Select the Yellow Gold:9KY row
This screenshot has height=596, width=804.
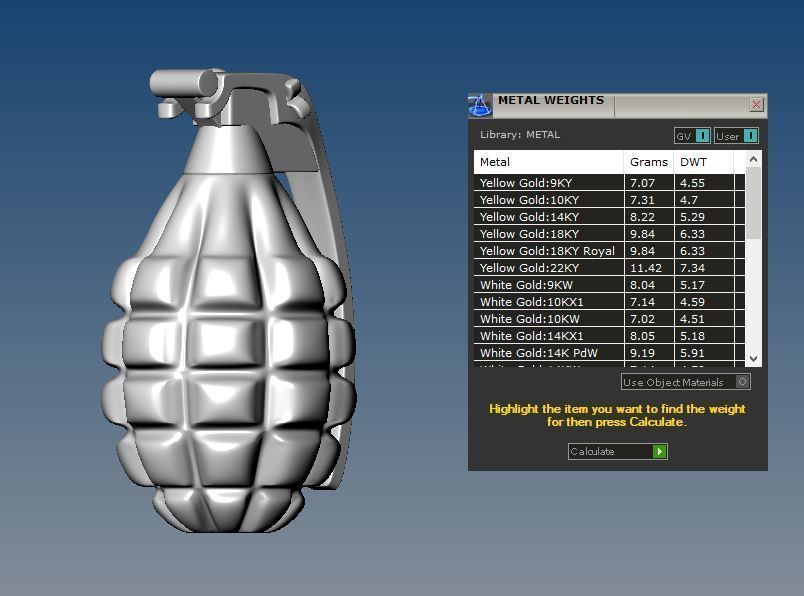pos(609,183)
